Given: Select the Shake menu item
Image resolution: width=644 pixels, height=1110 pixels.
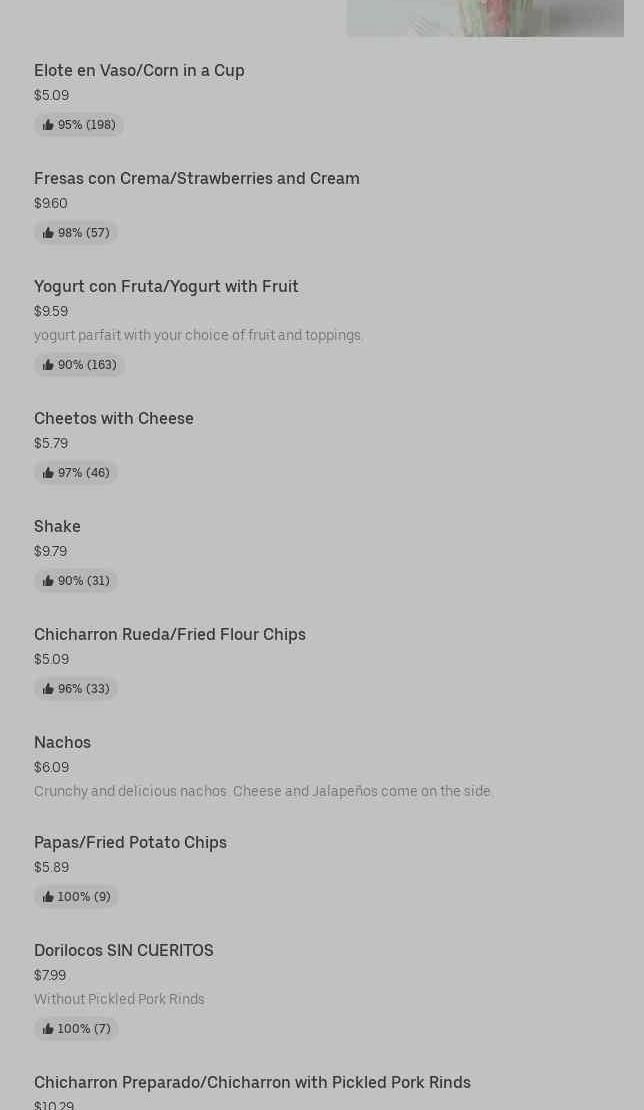Looking at the screenshot, I should (x=57, y=526).
